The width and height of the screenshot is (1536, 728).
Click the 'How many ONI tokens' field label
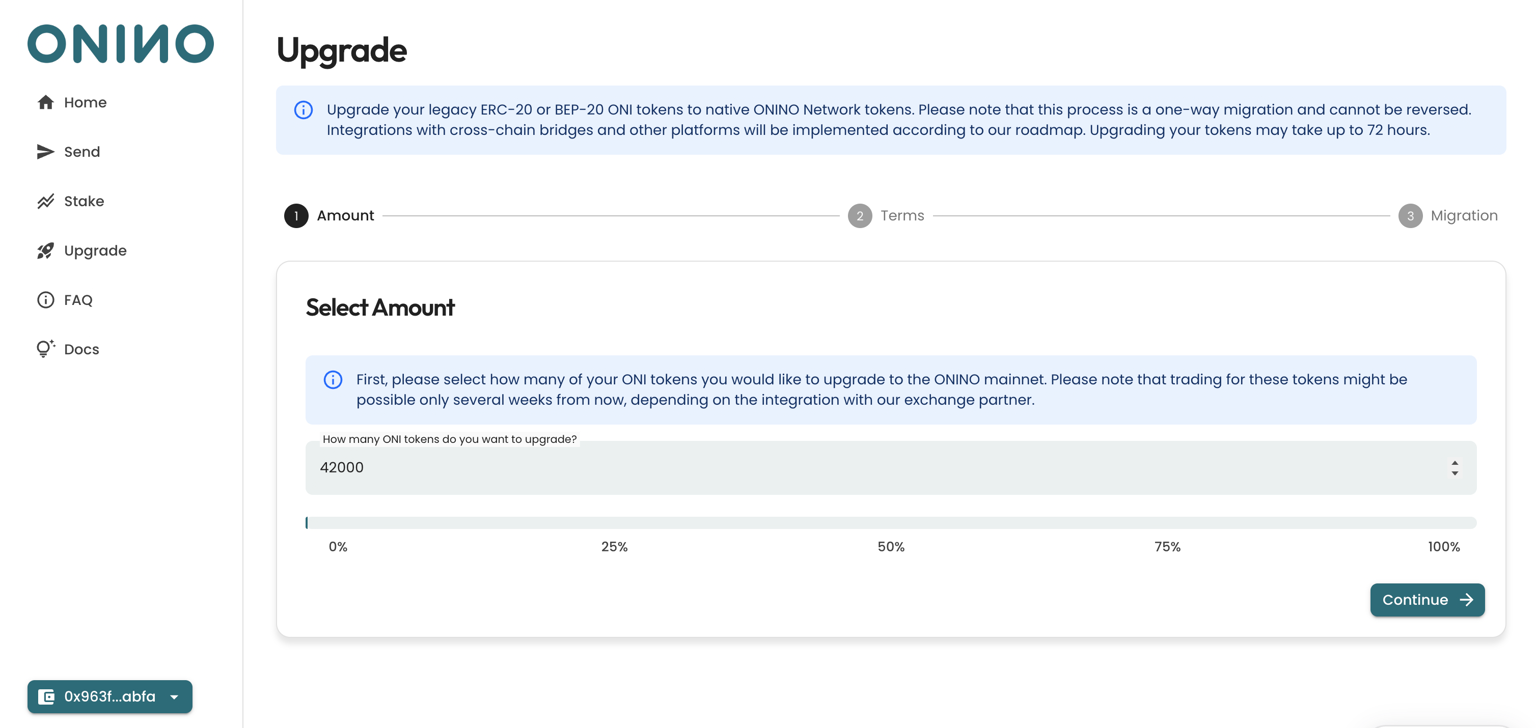[x=450, y=439]
